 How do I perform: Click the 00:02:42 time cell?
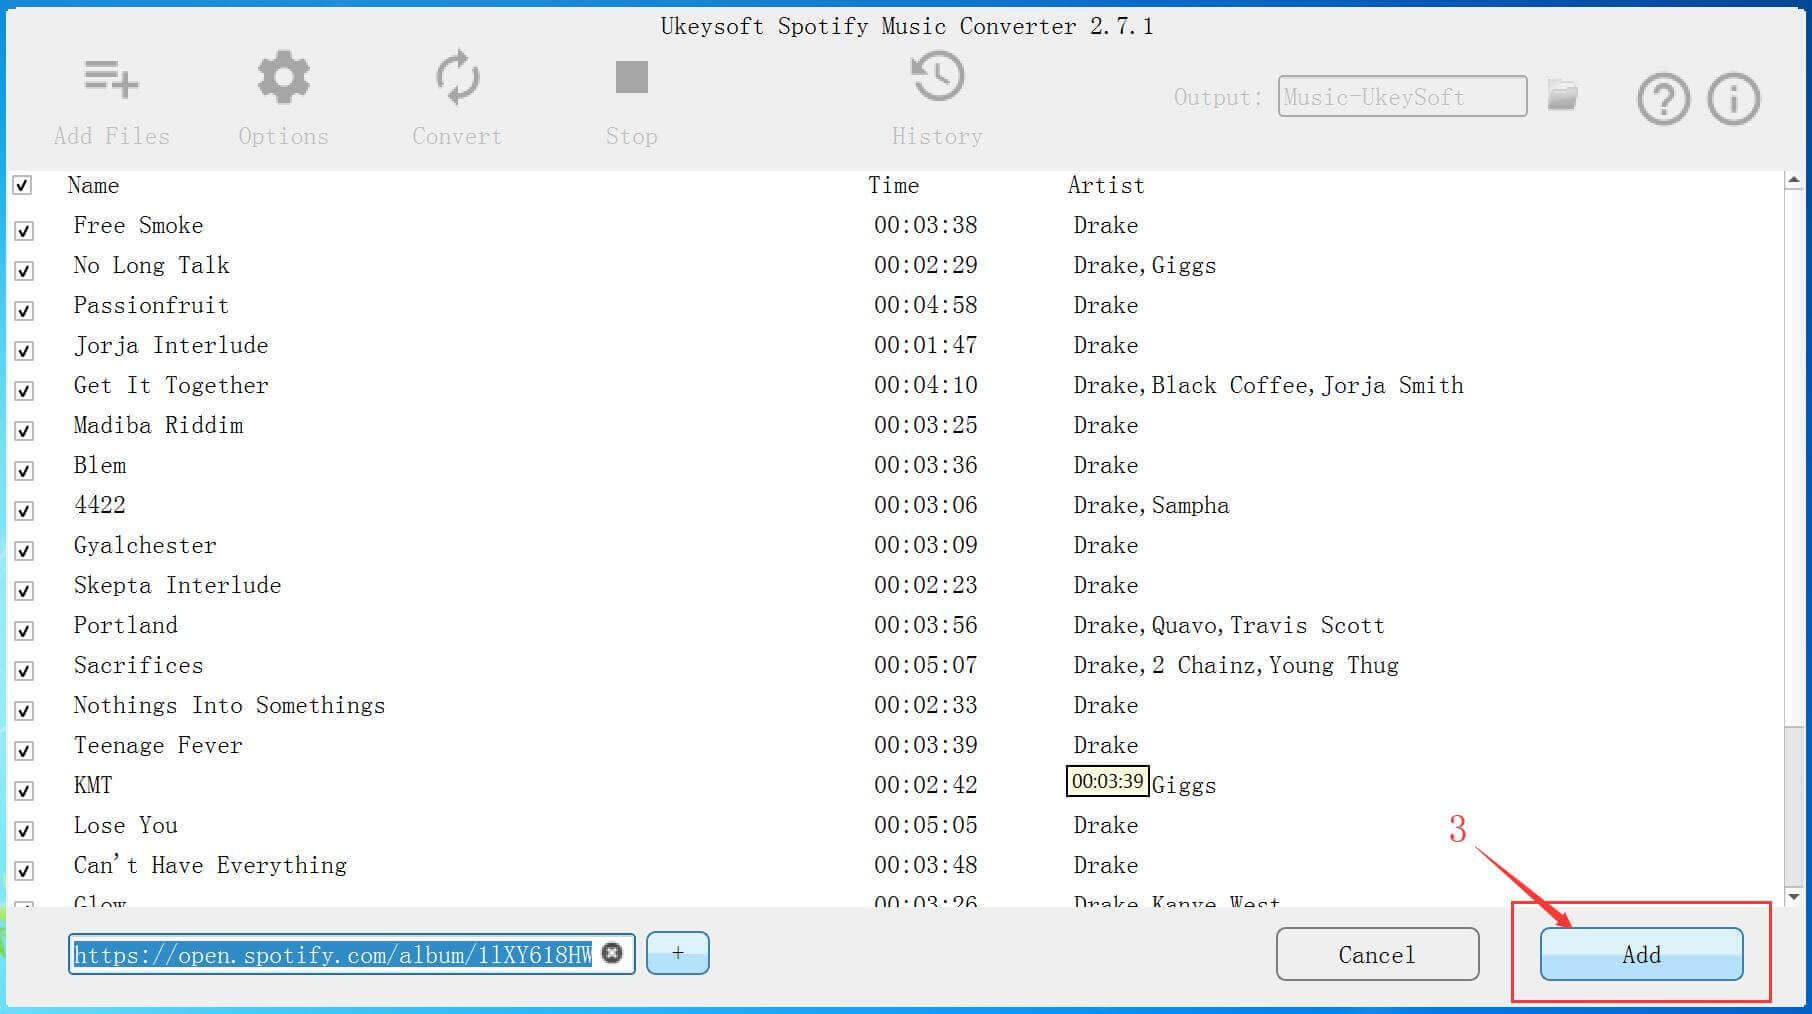click(x=926, y=785)
